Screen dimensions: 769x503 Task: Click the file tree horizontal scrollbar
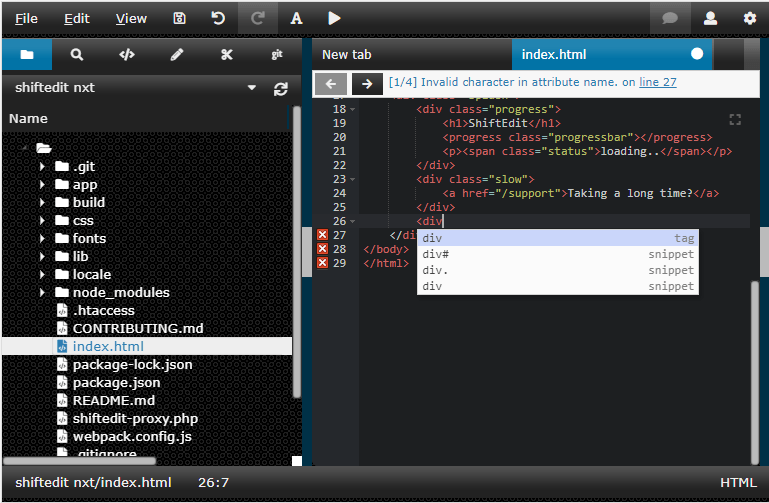point(80,461)
